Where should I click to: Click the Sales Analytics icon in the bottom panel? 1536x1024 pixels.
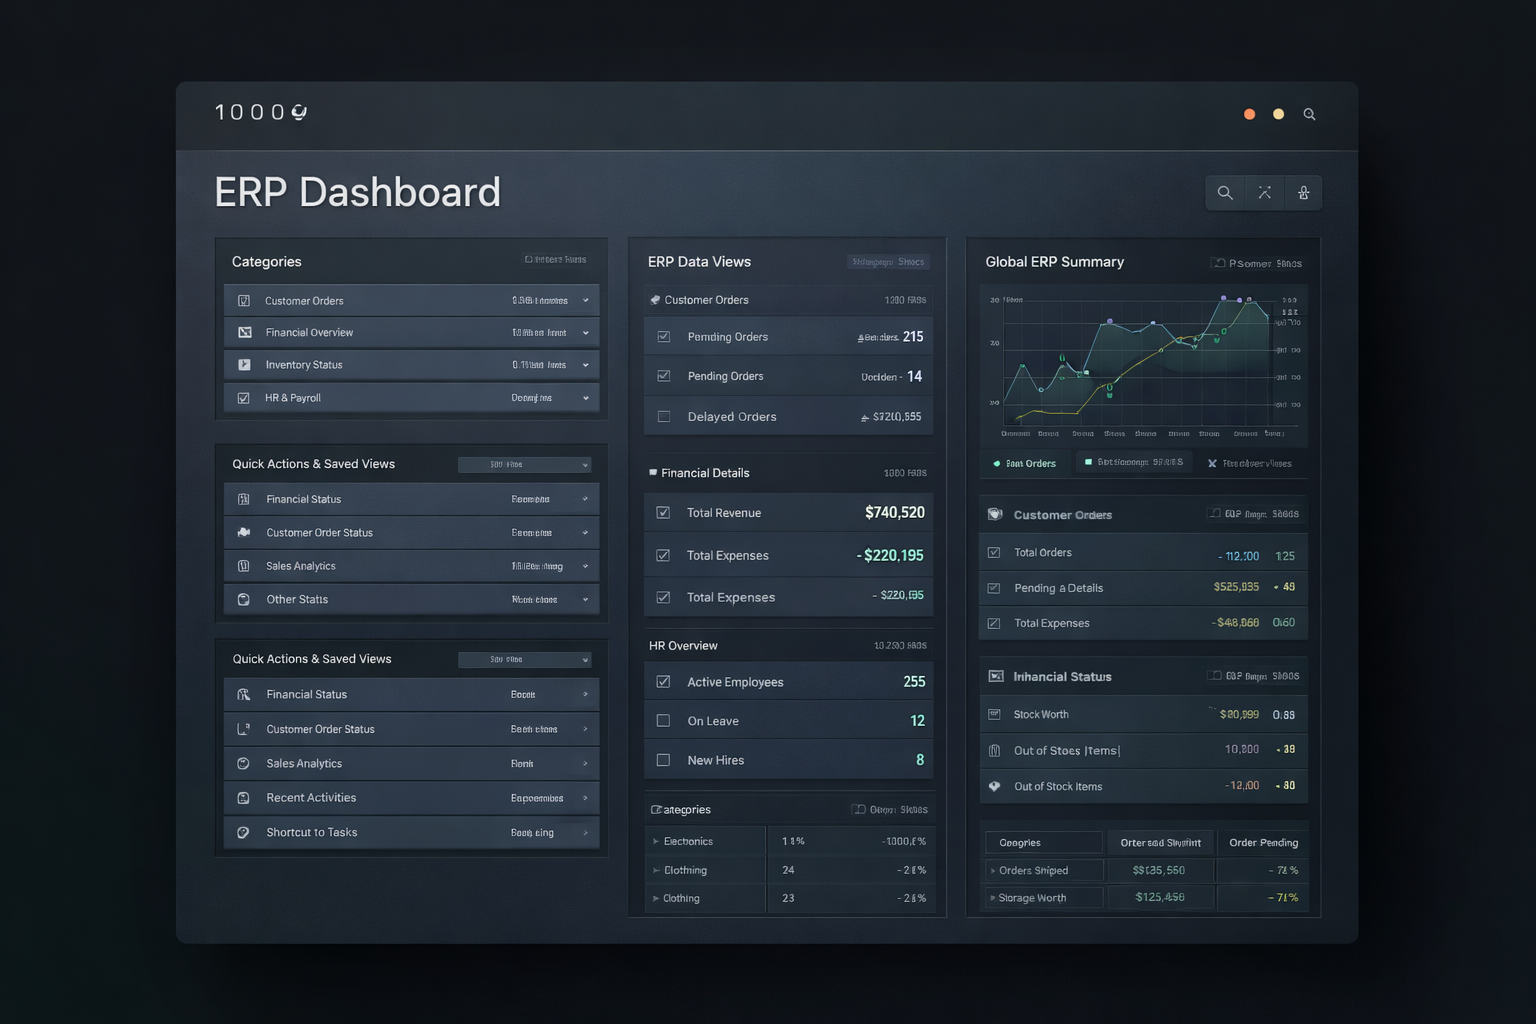tap(243, 764)
